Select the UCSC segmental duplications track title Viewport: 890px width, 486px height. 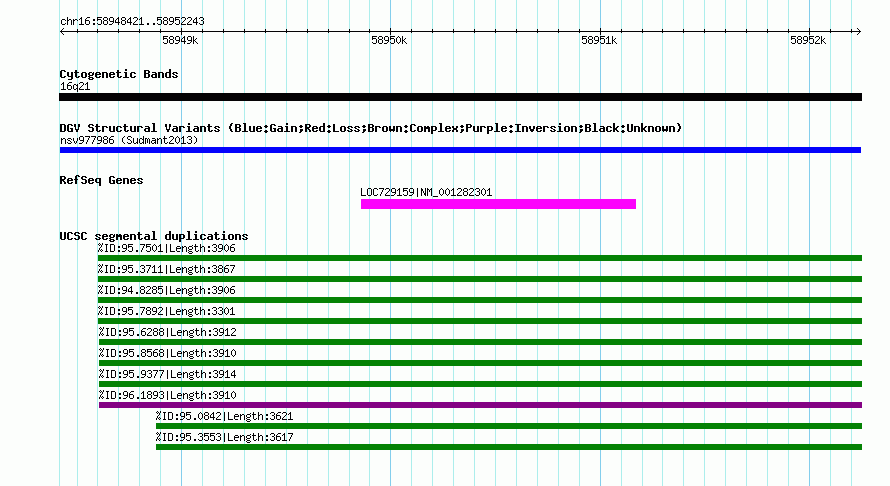click(154, 236)
